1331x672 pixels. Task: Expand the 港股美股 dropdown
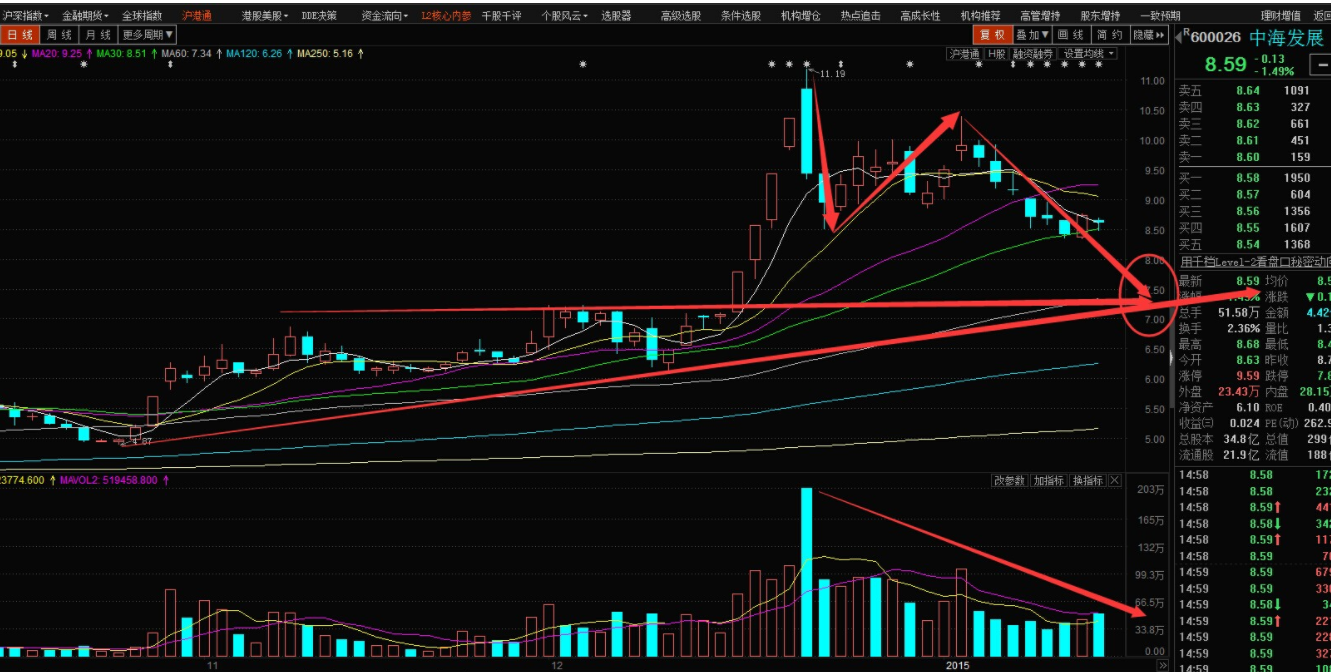click(x=264, y=16)
